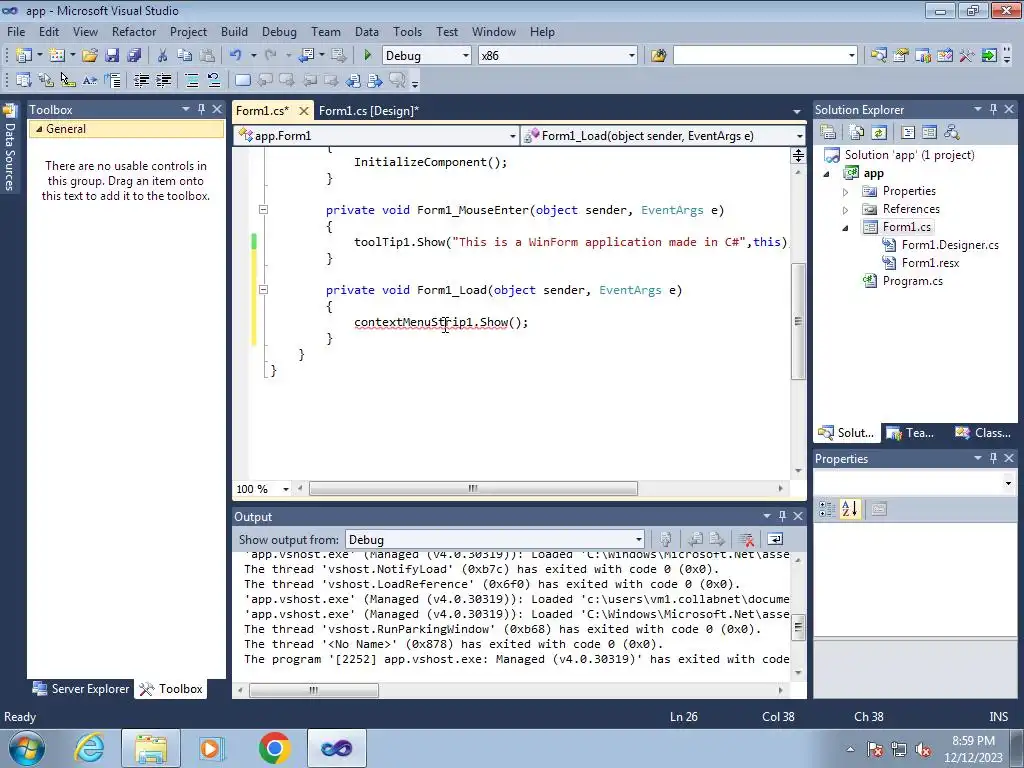Open Properties Window from main toolbar
The height and width of the screenshot is (768, 1024).
[x=901, y=56]
